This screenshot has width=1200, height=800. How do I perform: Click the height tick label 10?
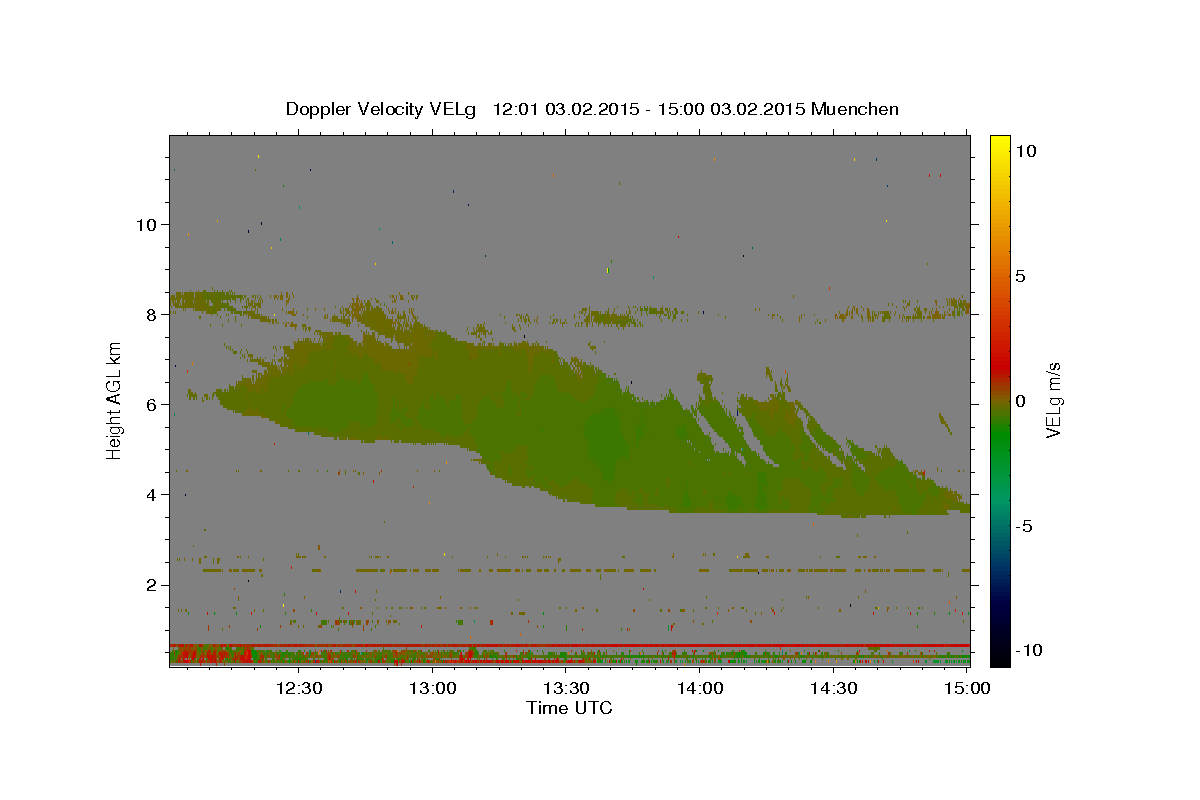147,224
